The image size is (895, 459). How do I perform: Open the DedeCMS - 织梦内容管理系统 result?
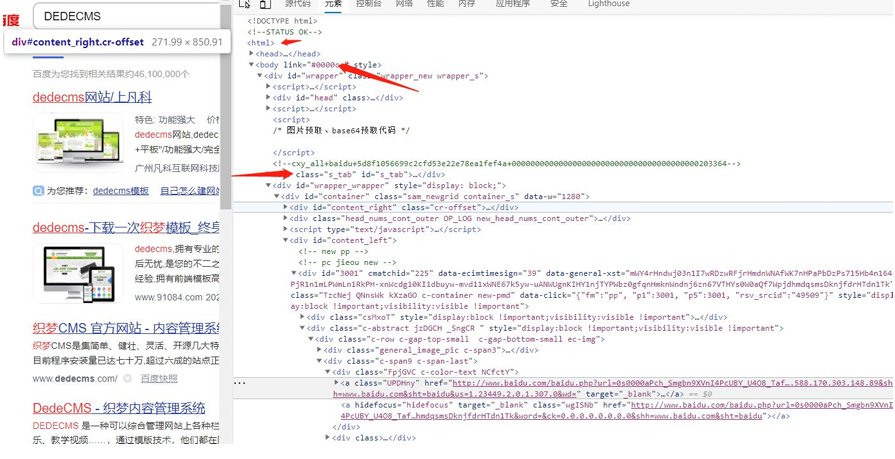pos(119,409)
